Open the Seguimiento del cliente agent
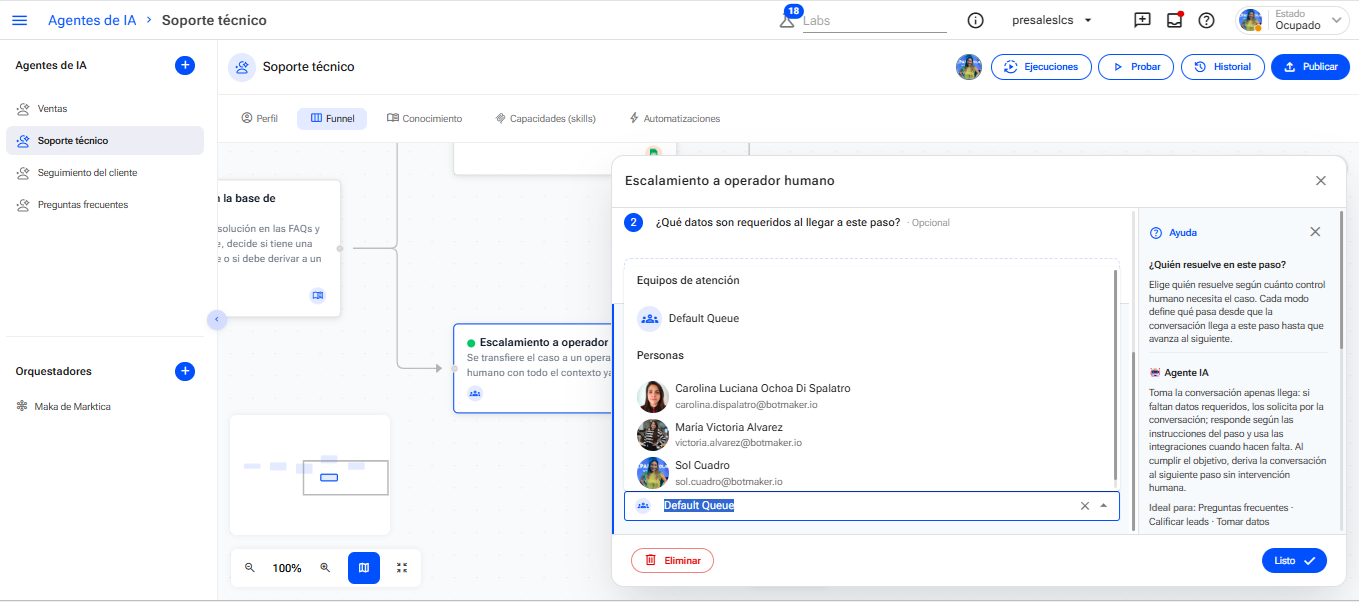Screen dimensions: 1359x602 [x=105, y=172]
